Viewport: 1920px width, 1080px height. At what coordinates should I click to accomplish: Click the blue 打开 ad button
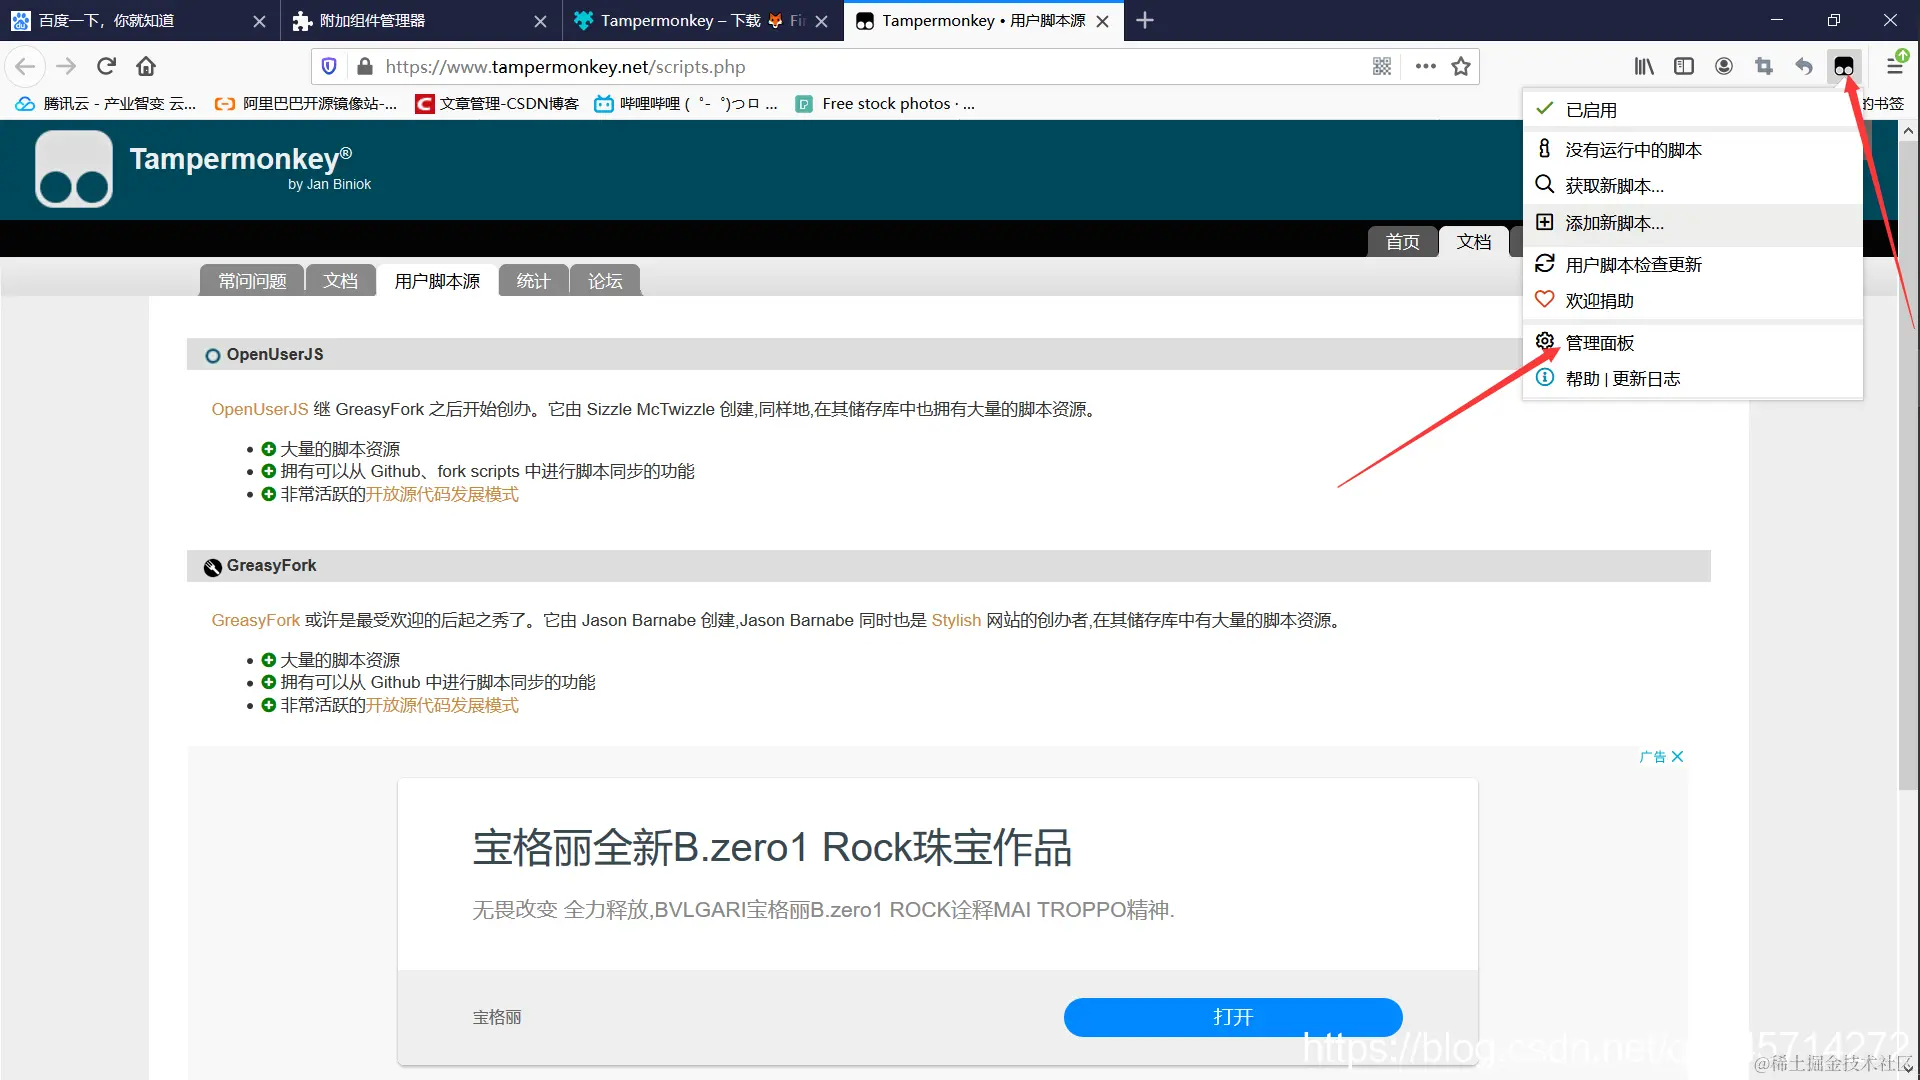coord(1232,1016)
